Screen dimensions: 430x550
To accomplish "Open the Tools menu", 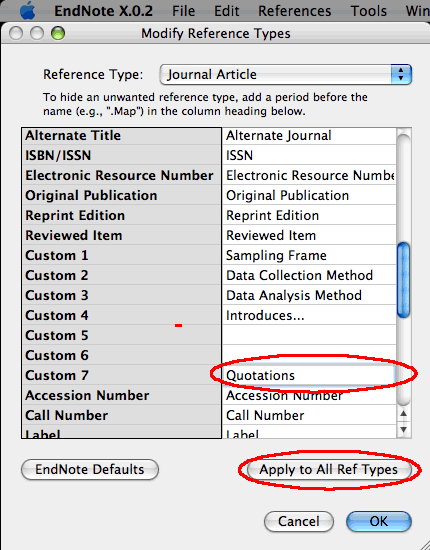I will 369,11.
